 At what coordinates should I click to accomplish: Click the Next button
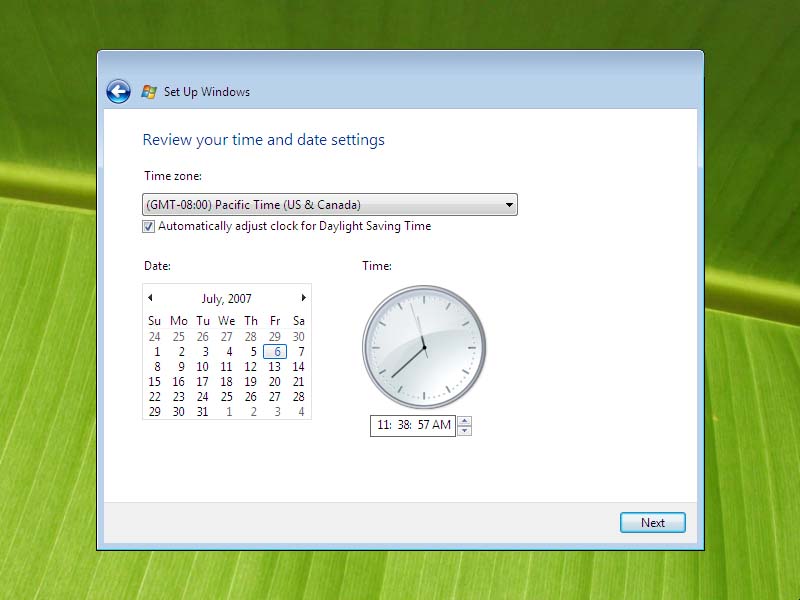tap(653, 523)
